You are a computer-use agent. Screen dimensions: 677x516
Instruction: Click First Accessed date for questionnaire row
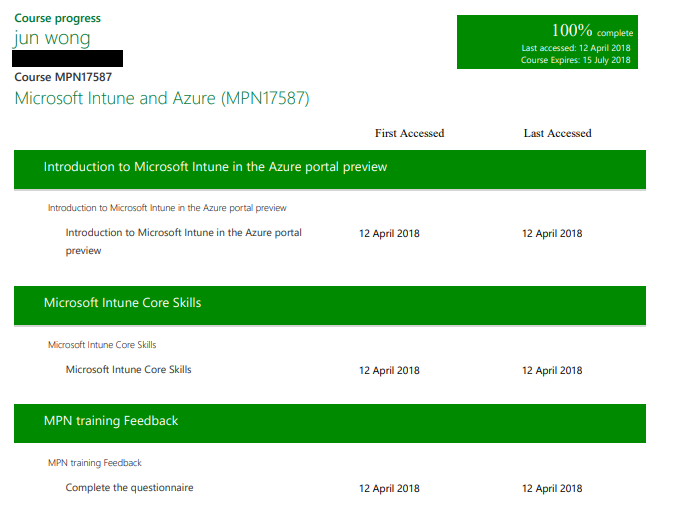coord(389,488)
